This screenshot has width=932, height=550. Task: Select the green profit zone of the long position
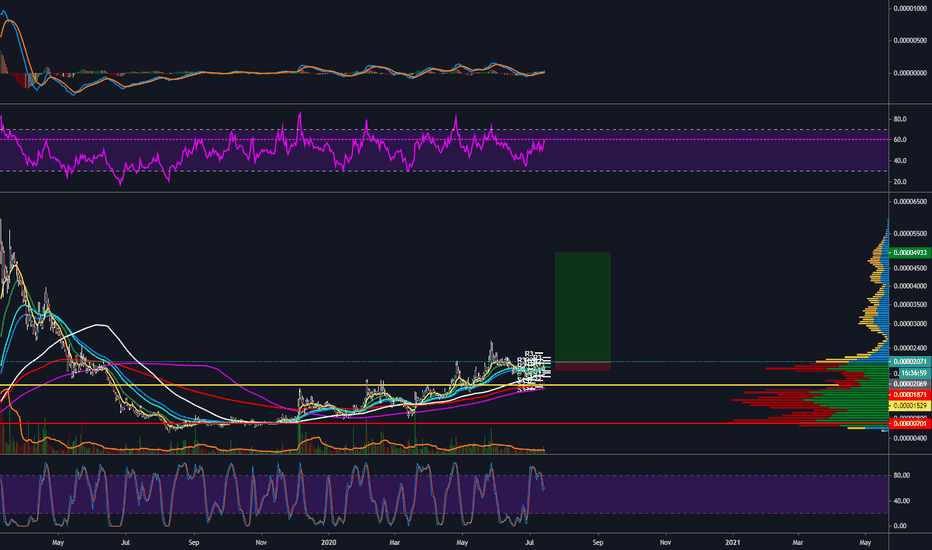582,307
